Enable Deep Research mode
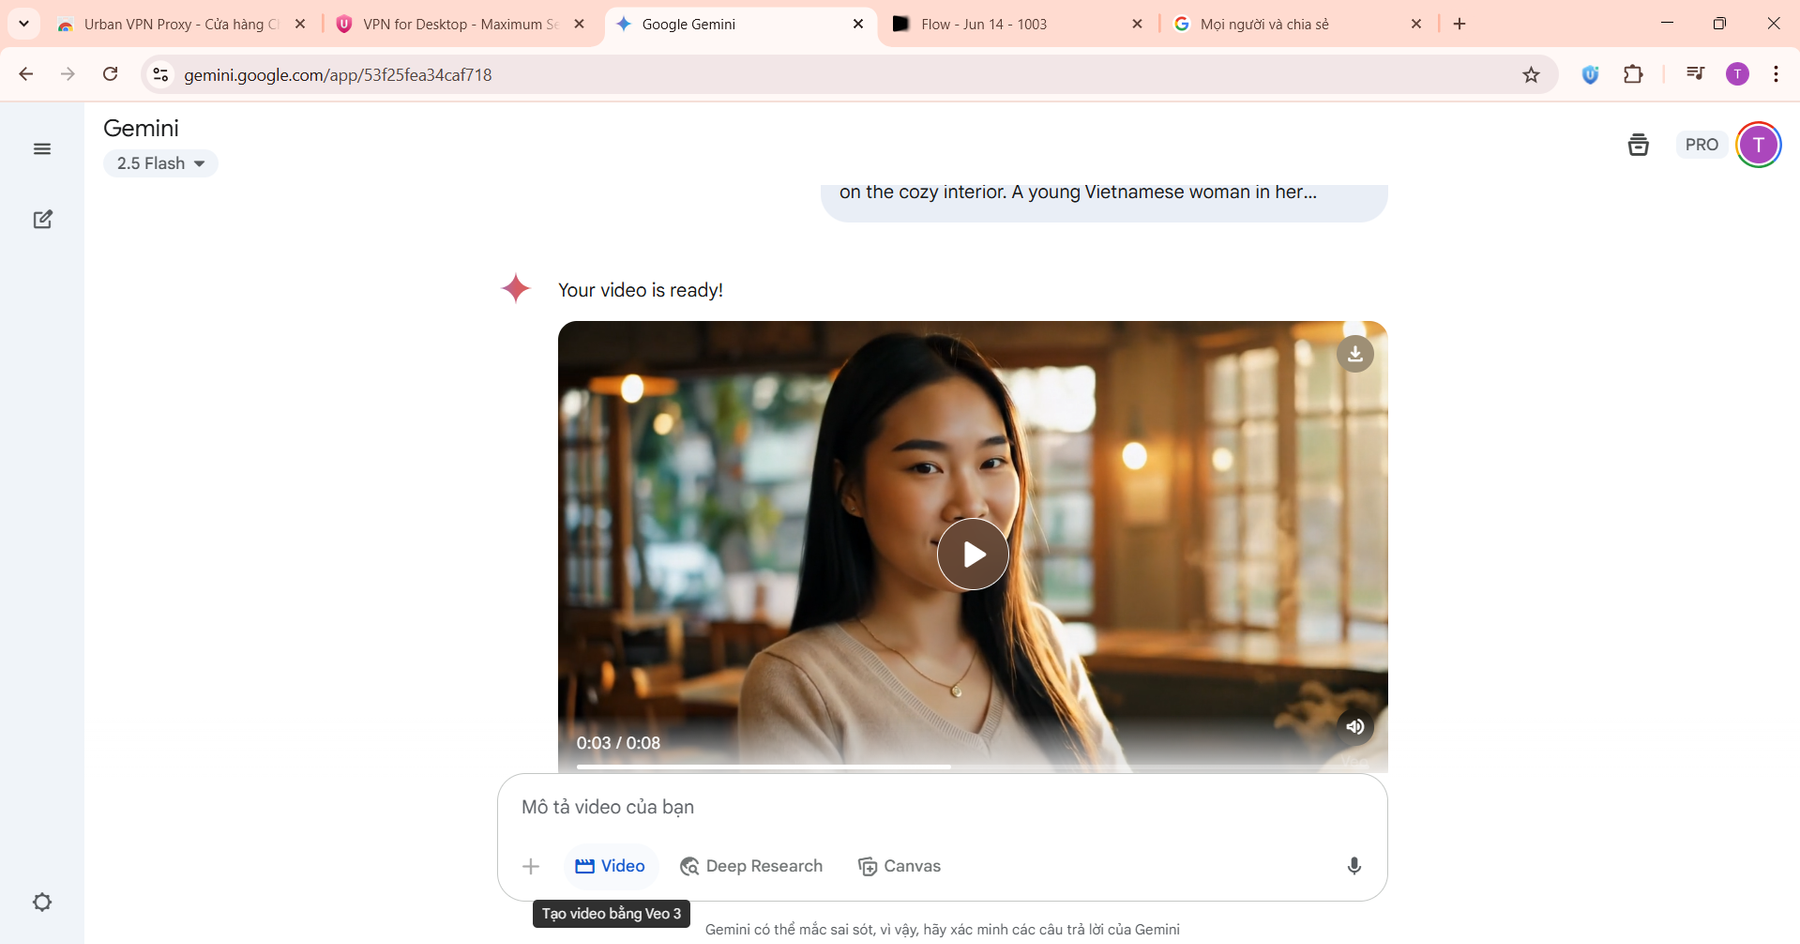This screenshot has height=944, width=1800. 751,866
